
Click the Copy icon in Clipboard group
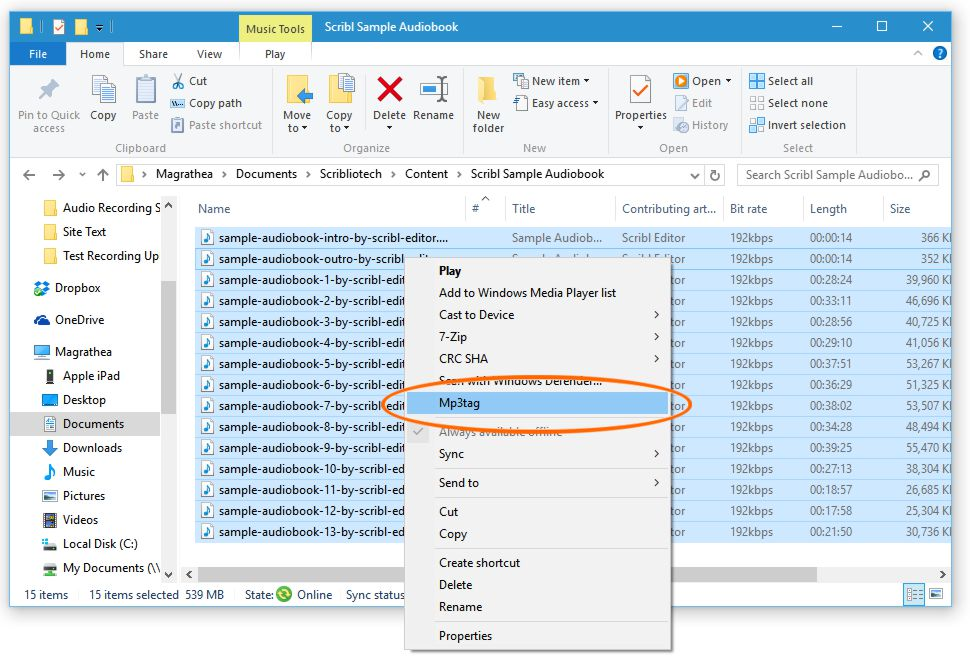(x=103, y=90)
